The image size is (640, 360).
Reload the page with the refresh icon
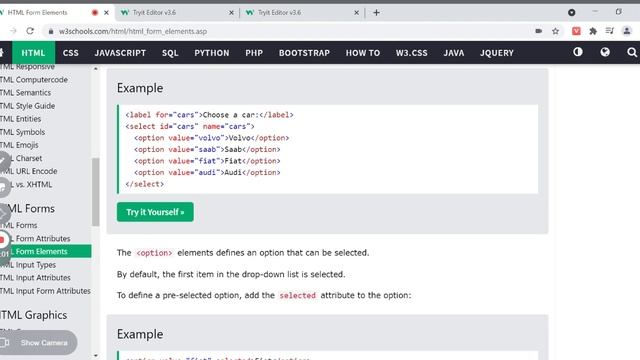30,31
